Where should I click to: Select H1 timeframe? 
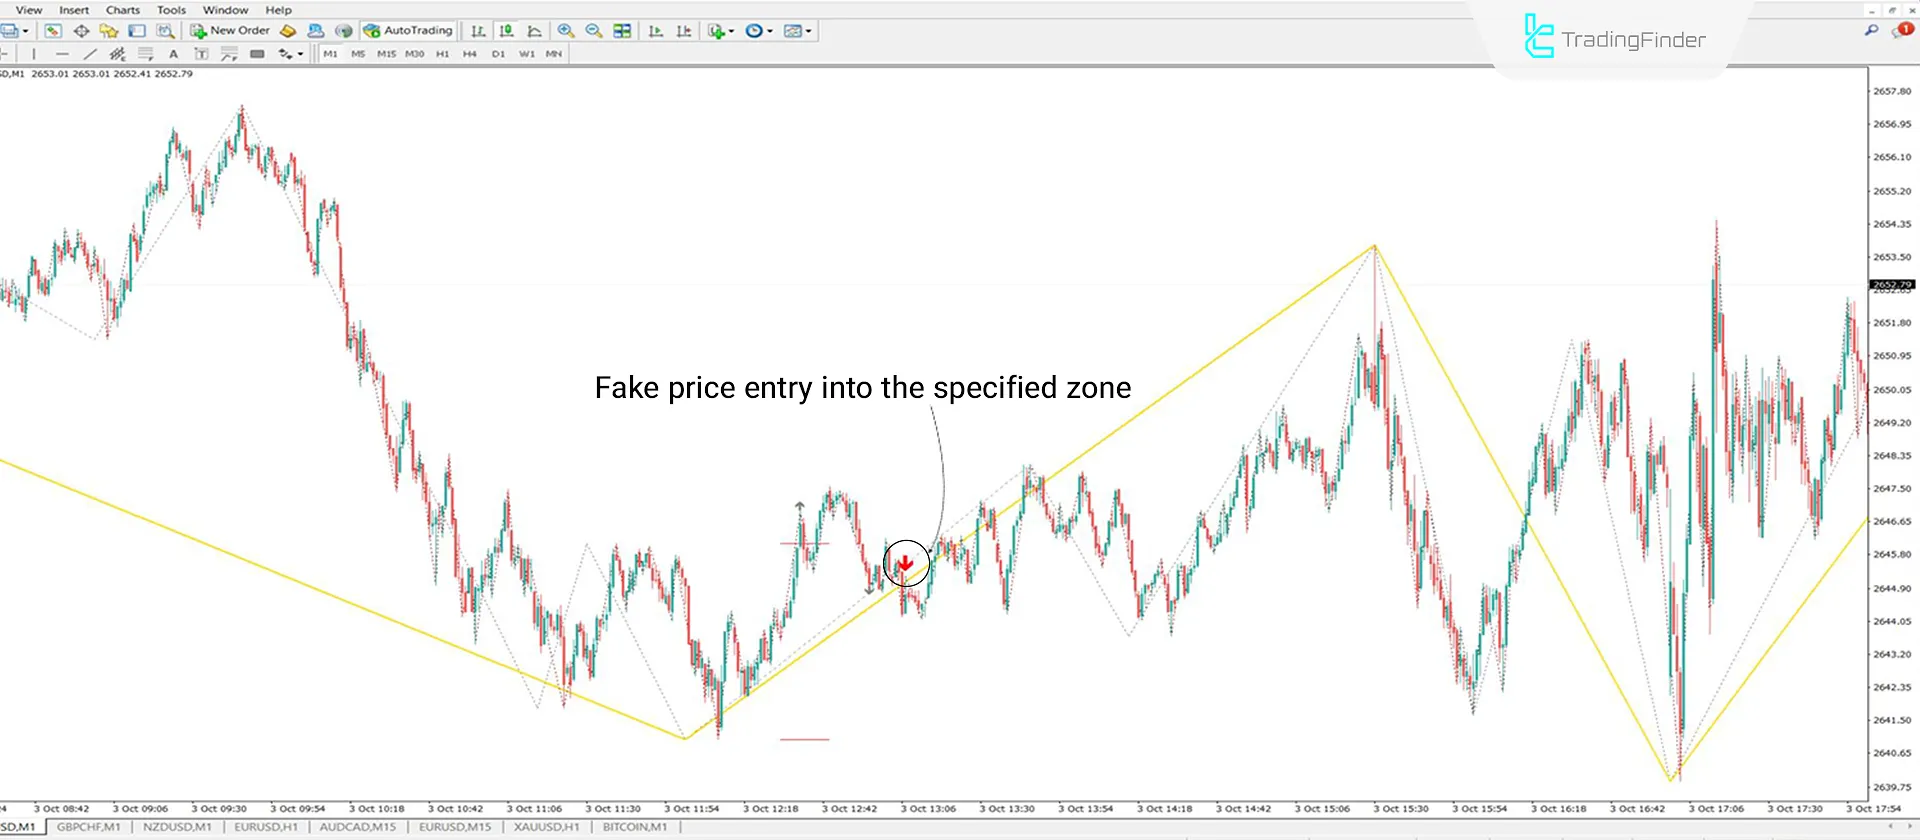442,54
